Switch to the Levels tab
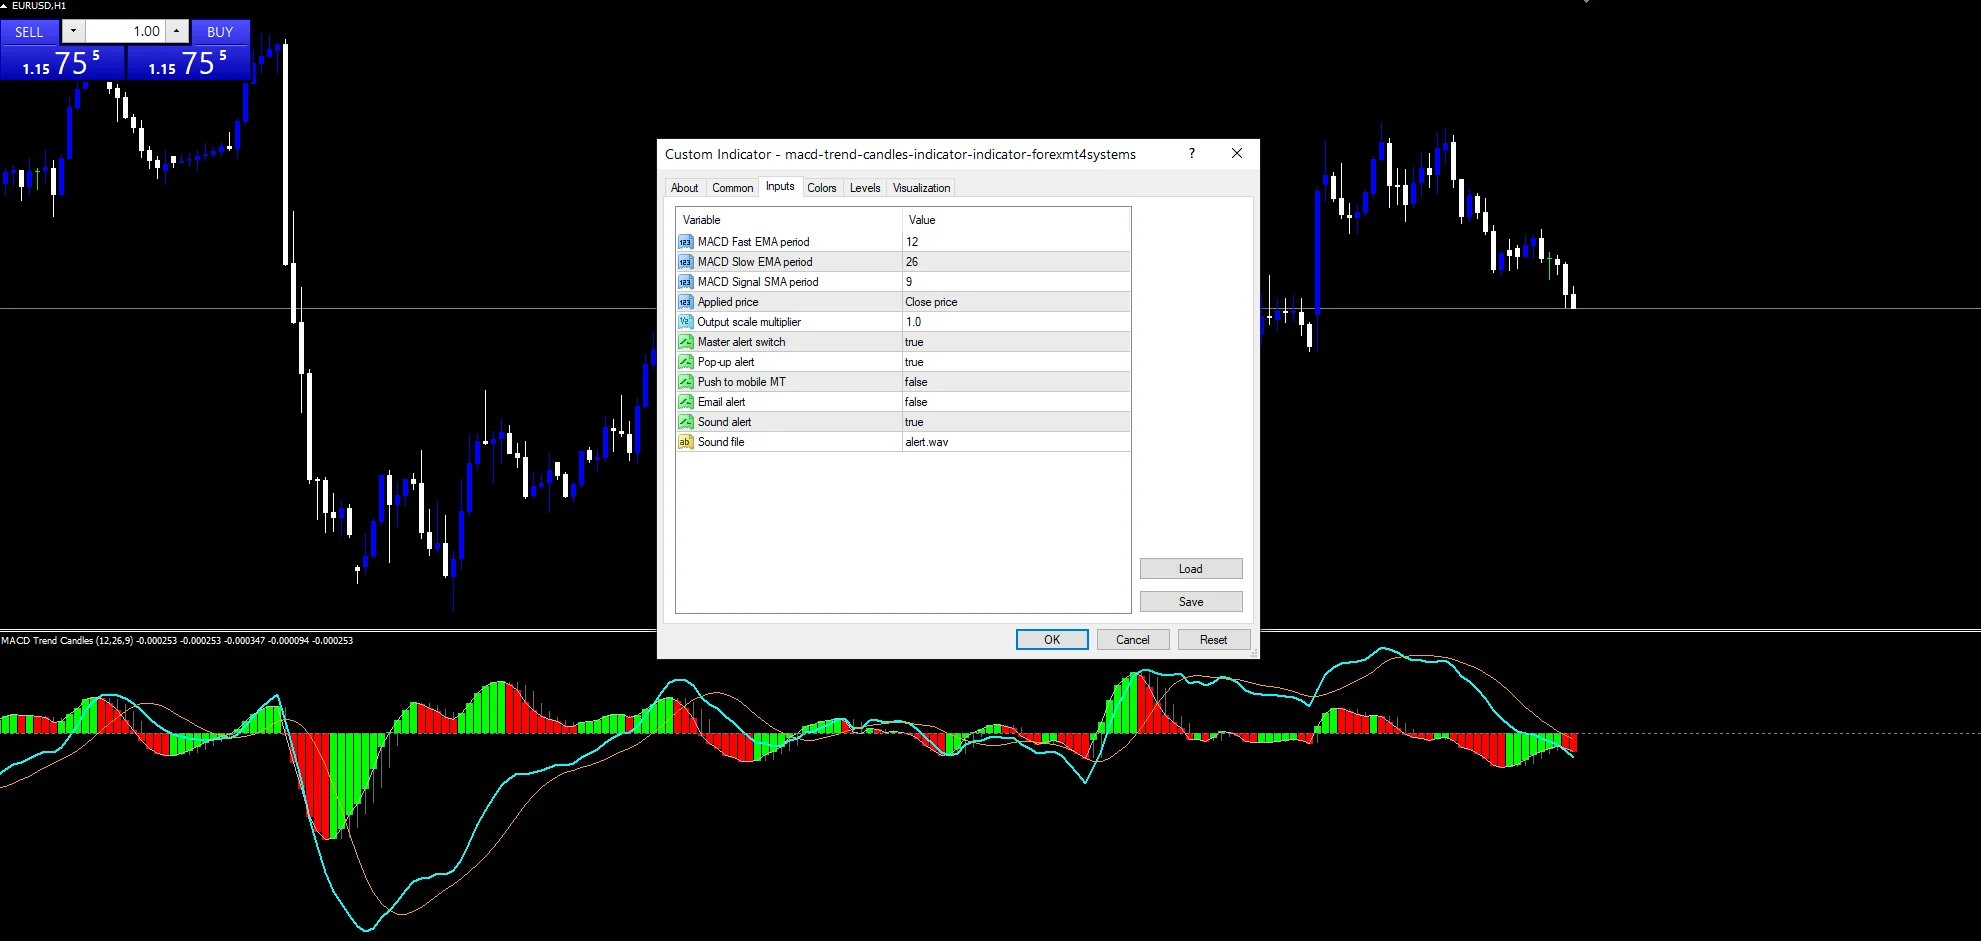Image resolution: width=1981 pixels, height=941 pixels. point(865,188)
